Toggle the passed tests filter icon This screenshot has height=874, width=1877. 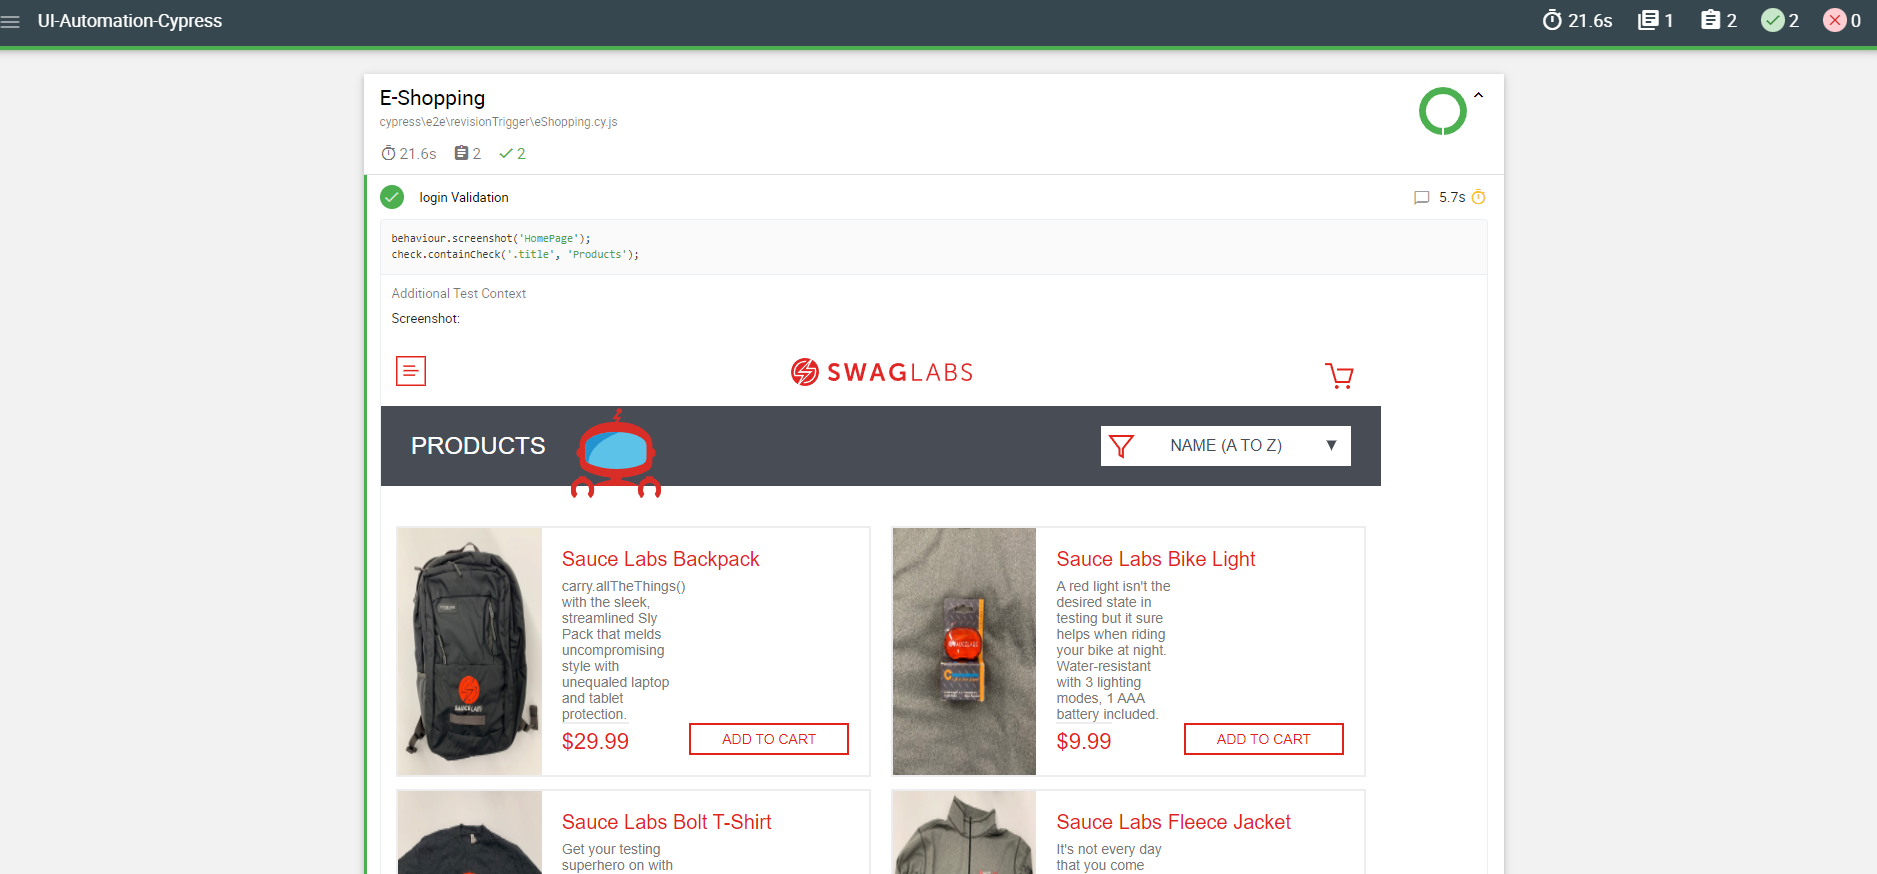tap(1773, 20)
